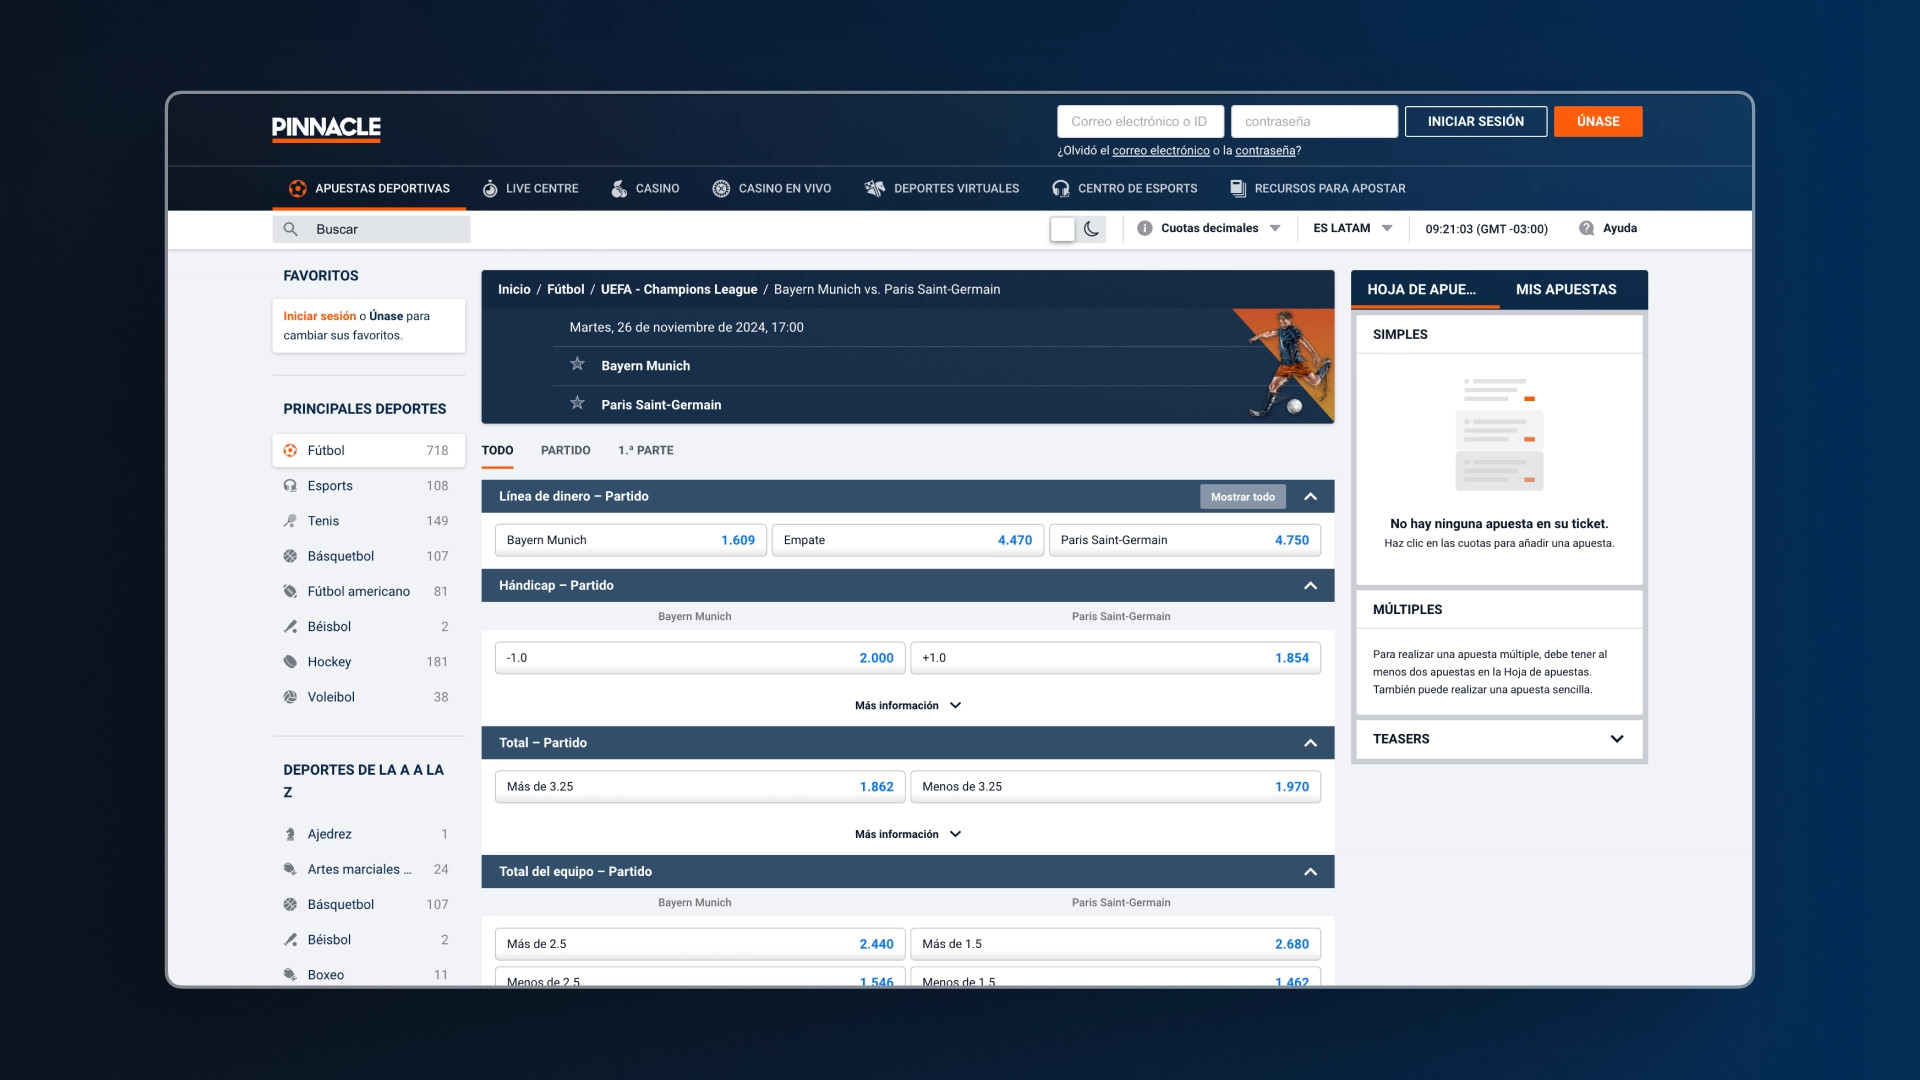The image size is (1920, 1080).
Task: Click the Hockey puck icon
Action: pos(290,662)
